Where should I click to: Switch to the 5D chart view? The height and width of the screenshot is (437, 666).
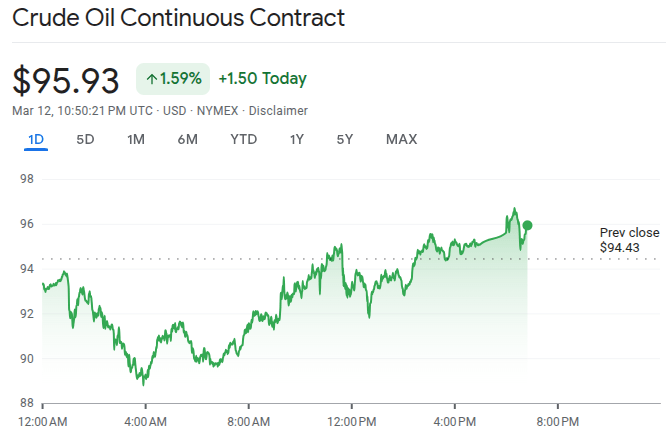85,140
